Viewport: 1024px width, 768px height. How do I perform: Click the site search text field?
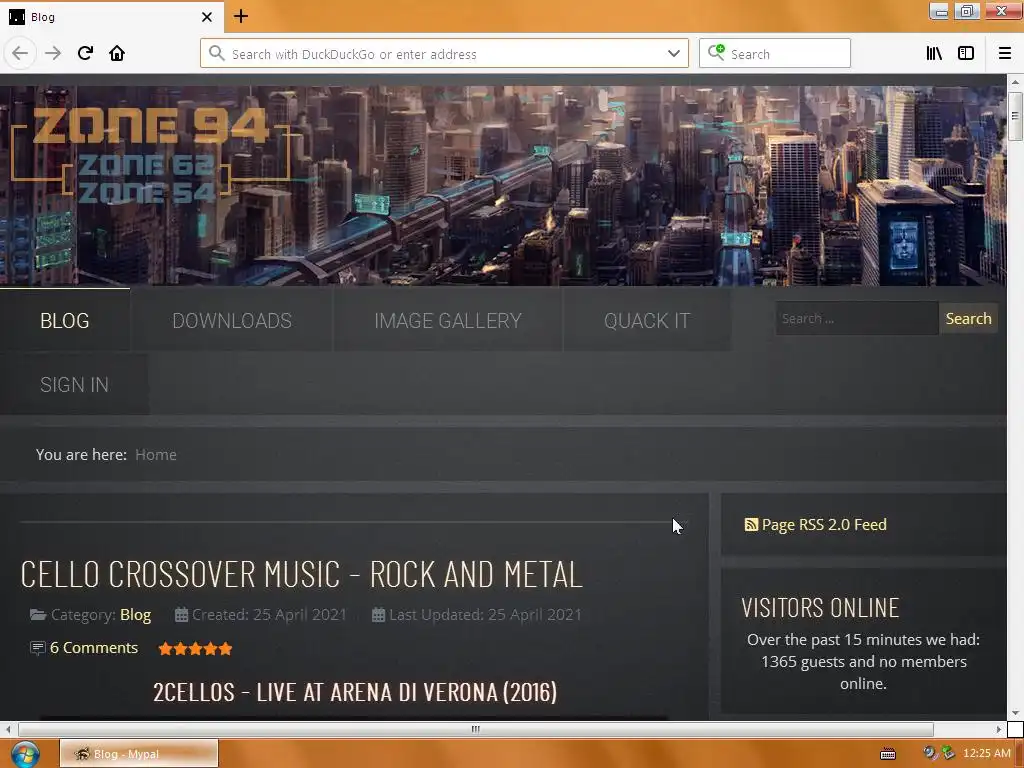(856, 319)
